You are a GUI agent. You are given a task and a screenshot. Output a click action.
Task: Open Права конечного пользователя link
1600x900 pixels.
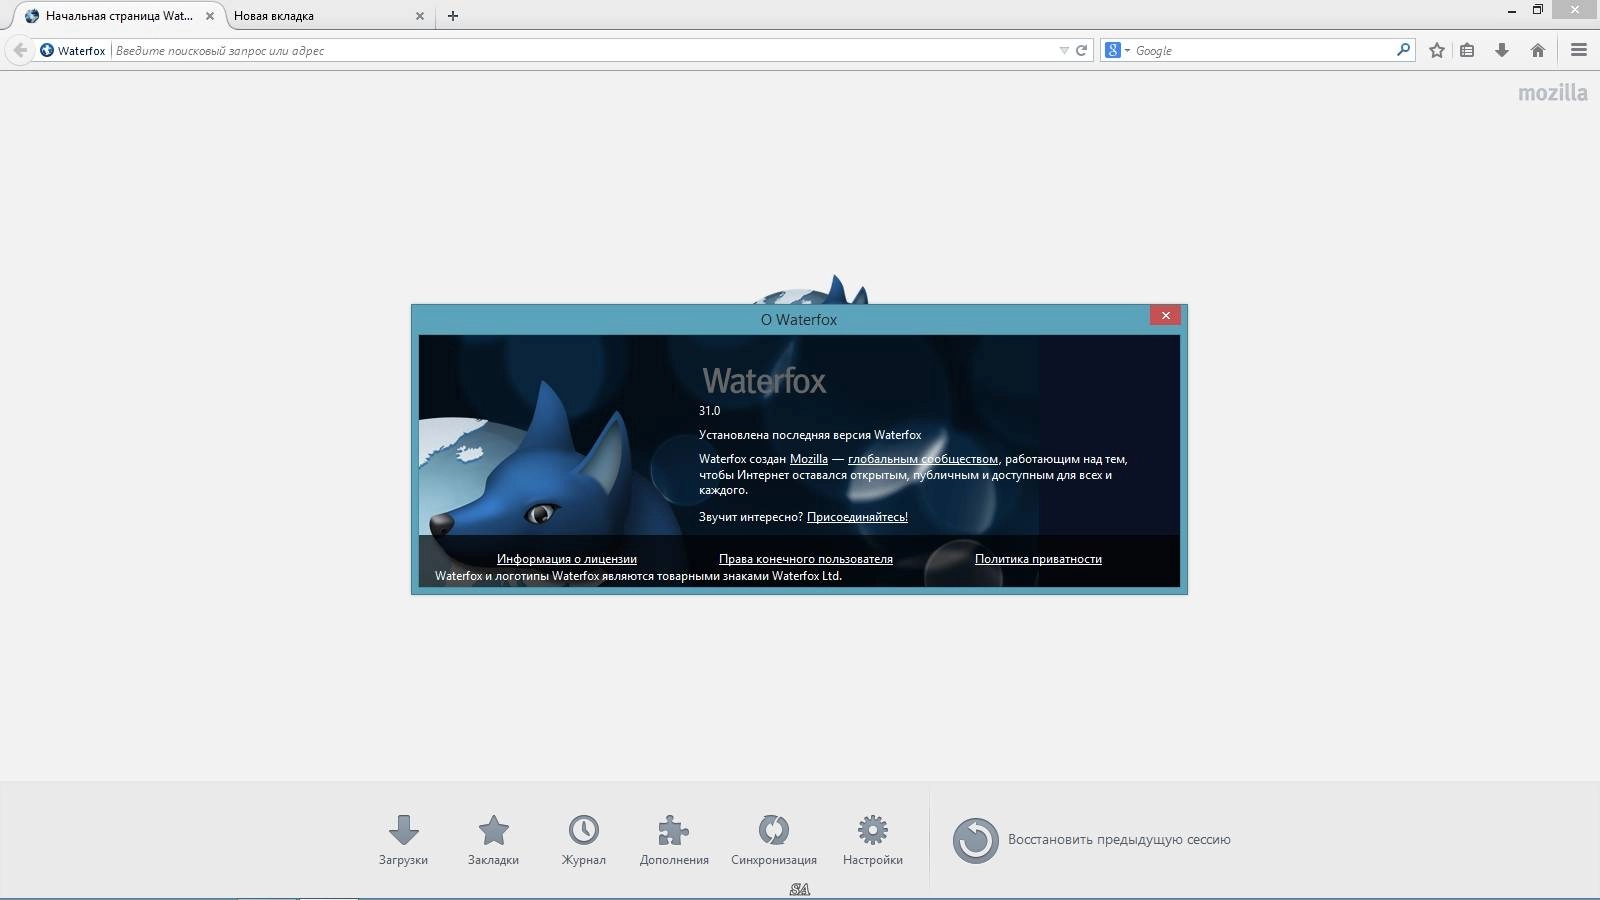pos(806,559)
